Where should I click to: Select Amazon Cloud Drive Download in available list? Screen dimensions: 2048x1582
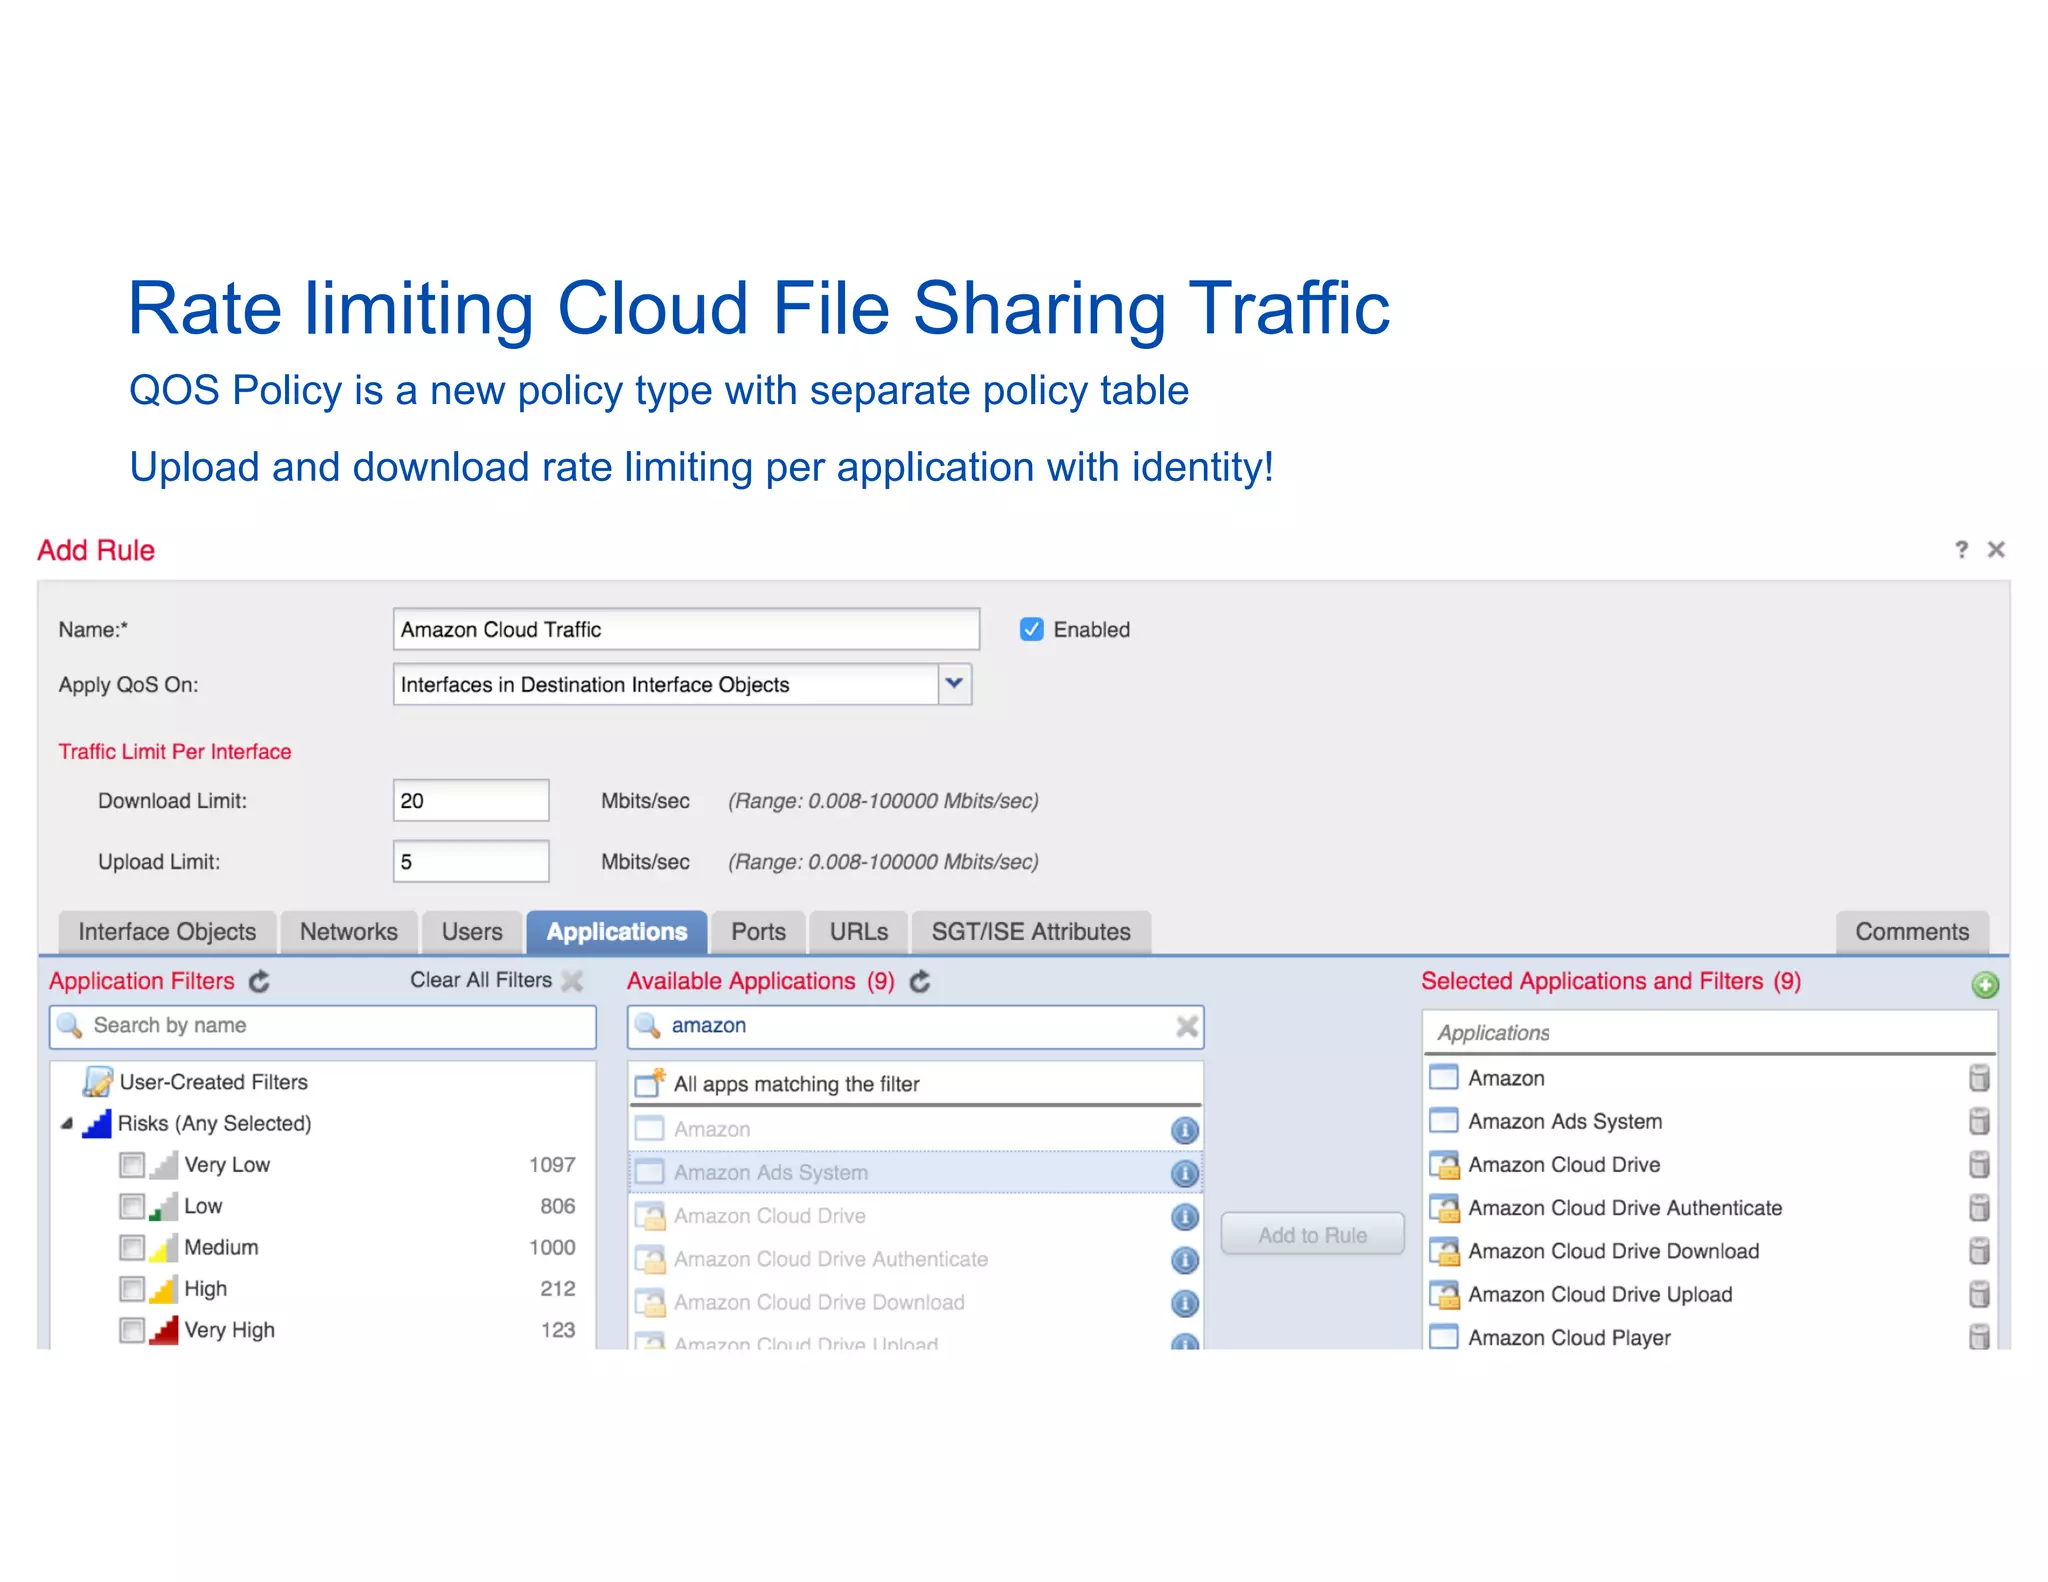click(915, 1302)
